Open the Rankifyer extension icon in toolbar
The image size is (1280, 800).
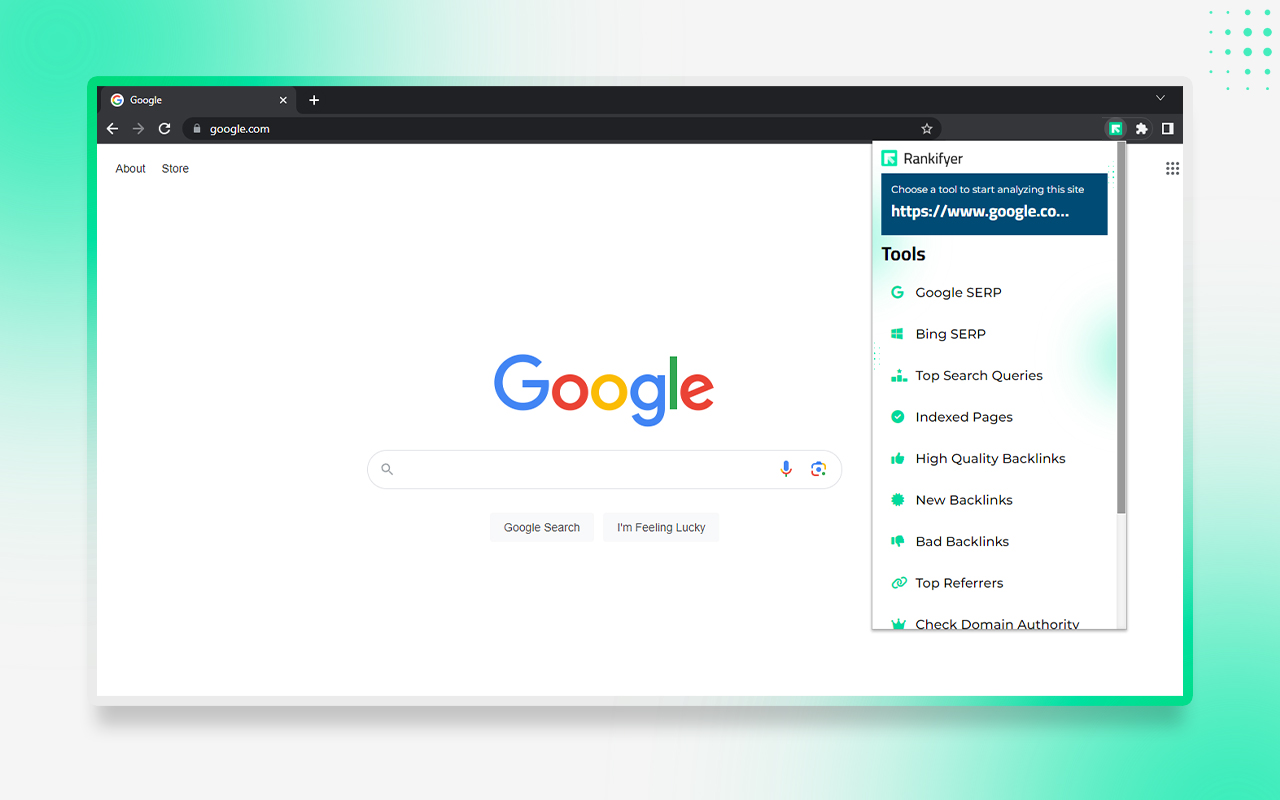coord(1115,129)
